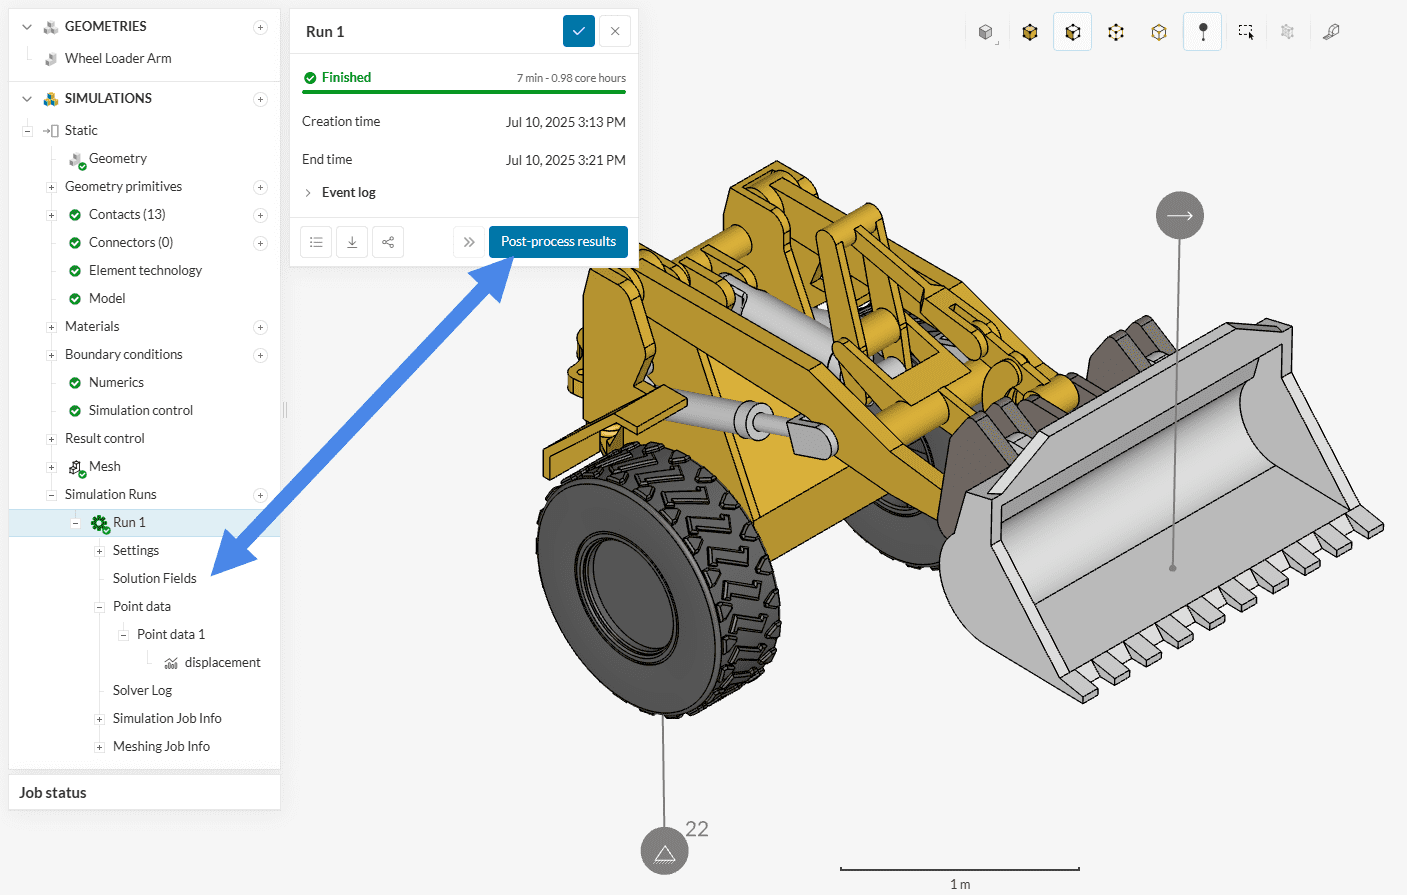
Task: Click the green Finished progress bar
Action: tap(464, 92)
